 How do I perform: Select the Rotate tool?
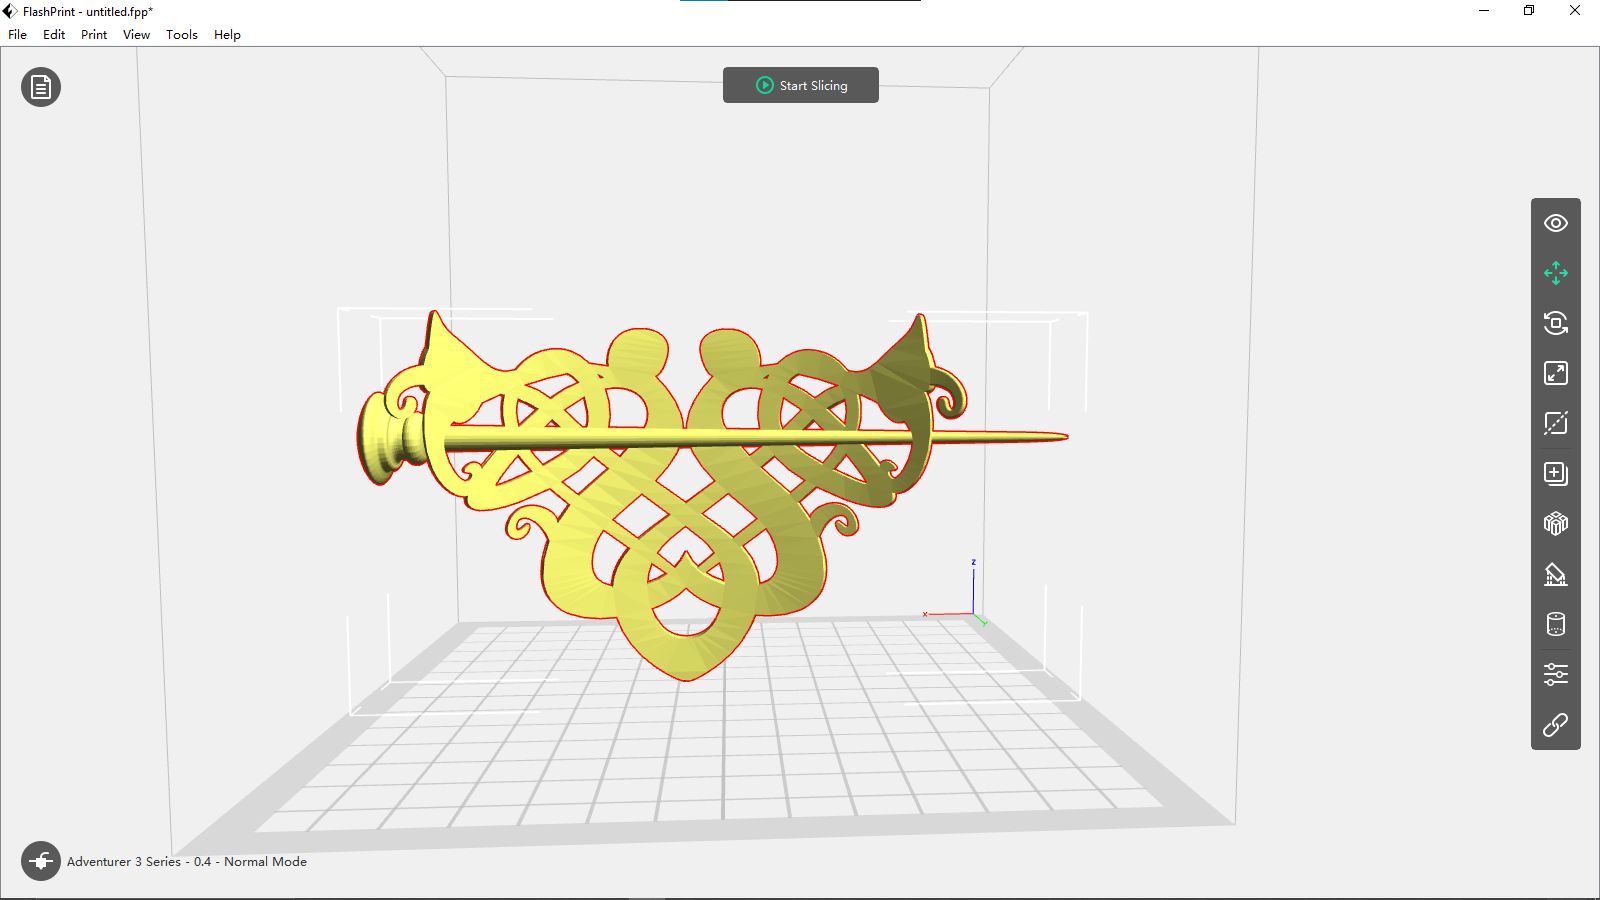[1556, 323]
